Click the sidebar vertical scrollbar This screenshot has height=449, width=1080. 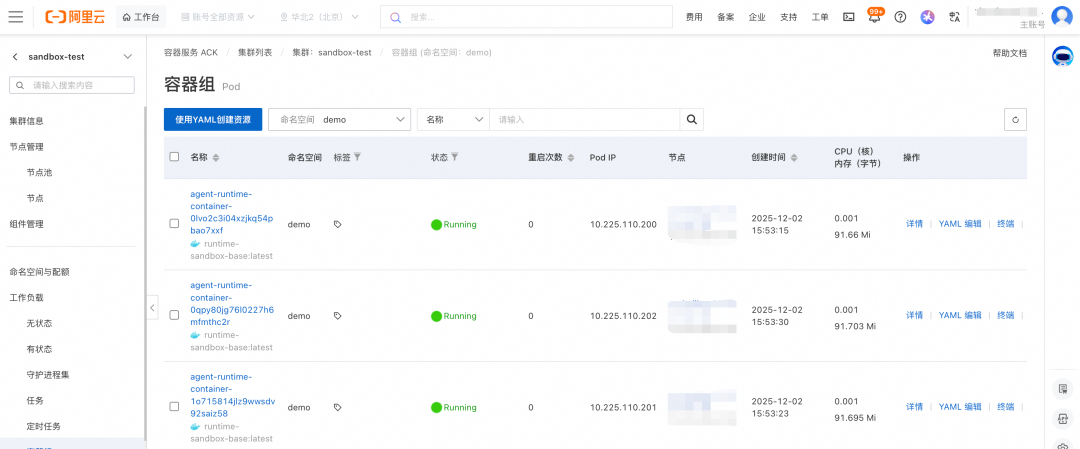pos(145,272)
